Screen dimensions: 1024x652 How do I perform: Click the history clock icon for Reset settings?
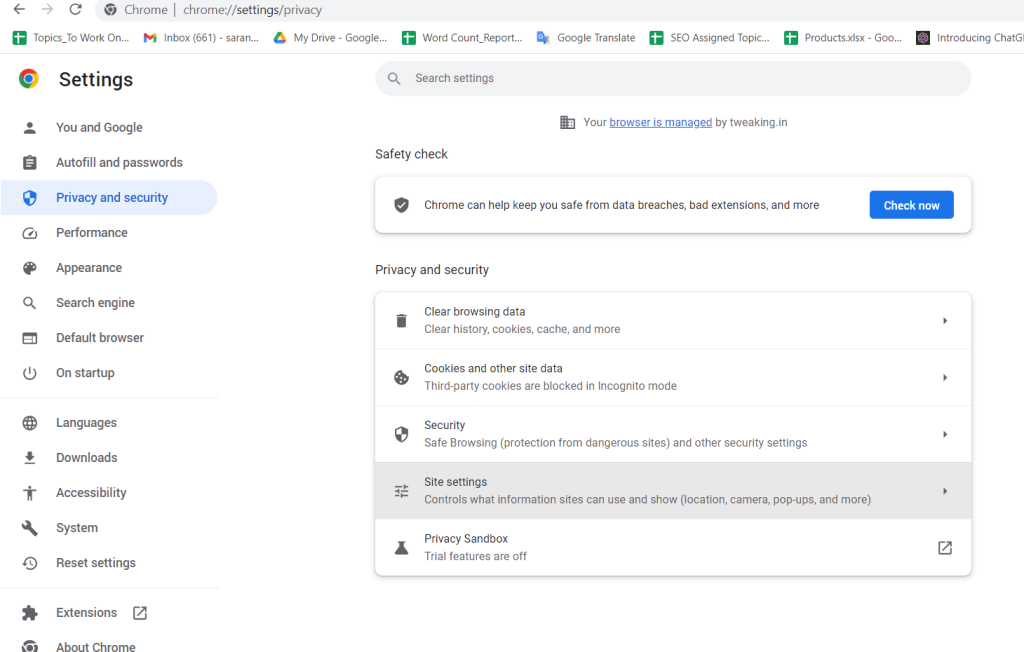tap(29, 563)
